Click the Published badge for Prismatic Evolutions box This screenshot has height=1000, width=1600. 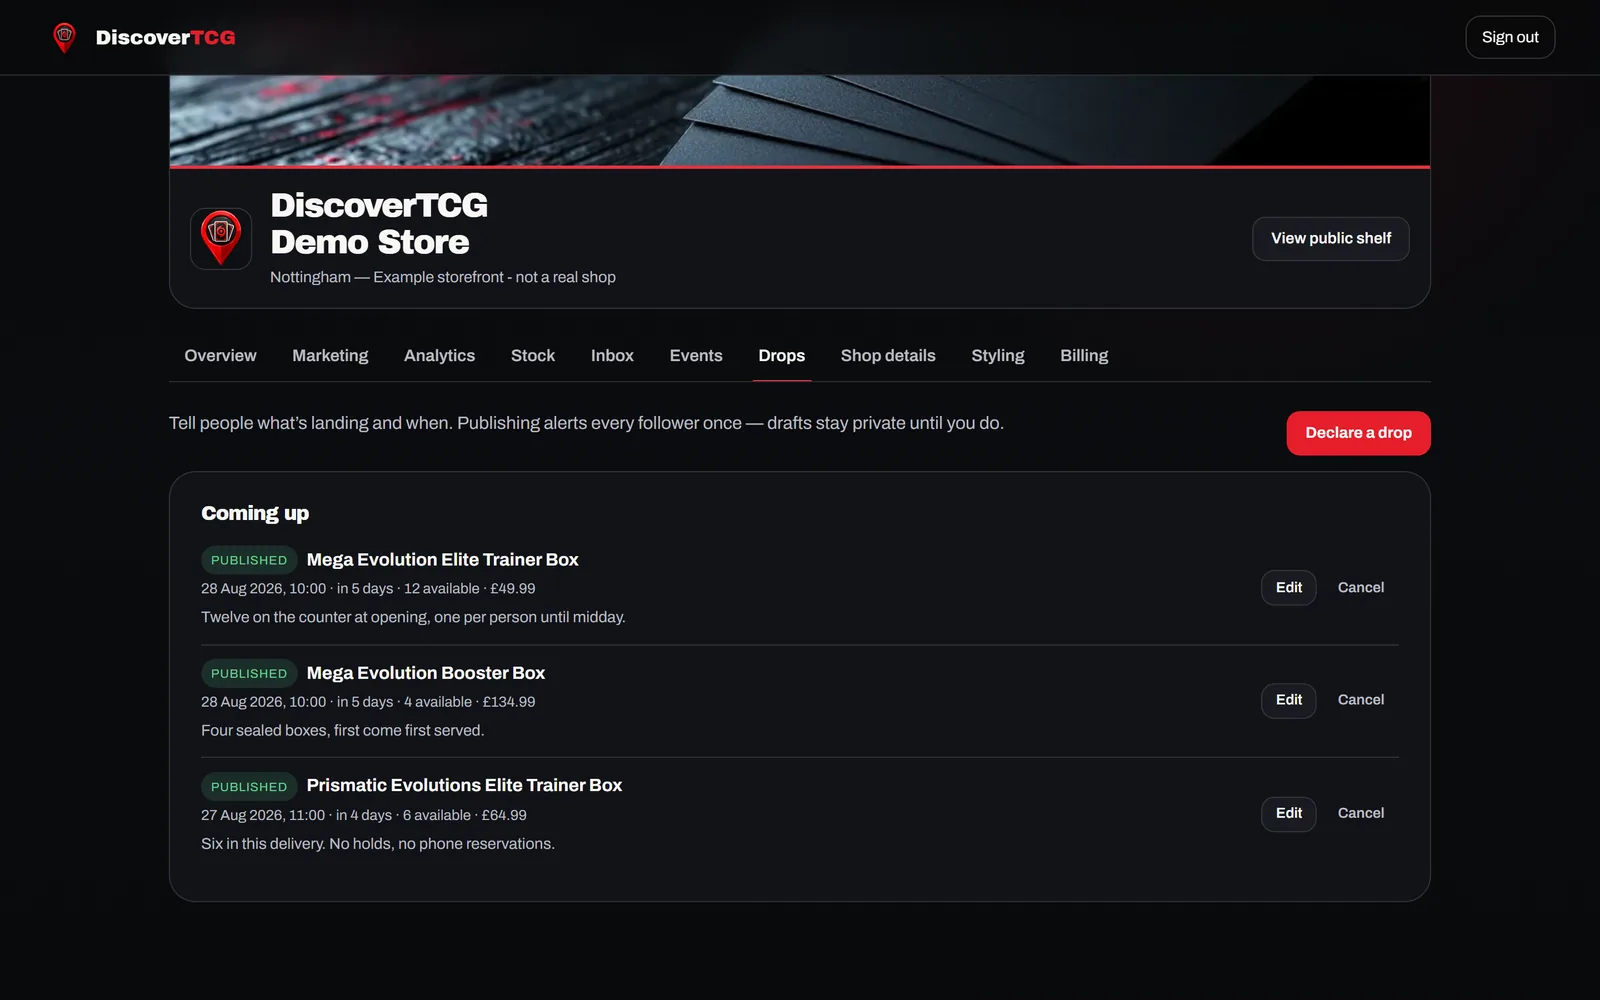249,786
